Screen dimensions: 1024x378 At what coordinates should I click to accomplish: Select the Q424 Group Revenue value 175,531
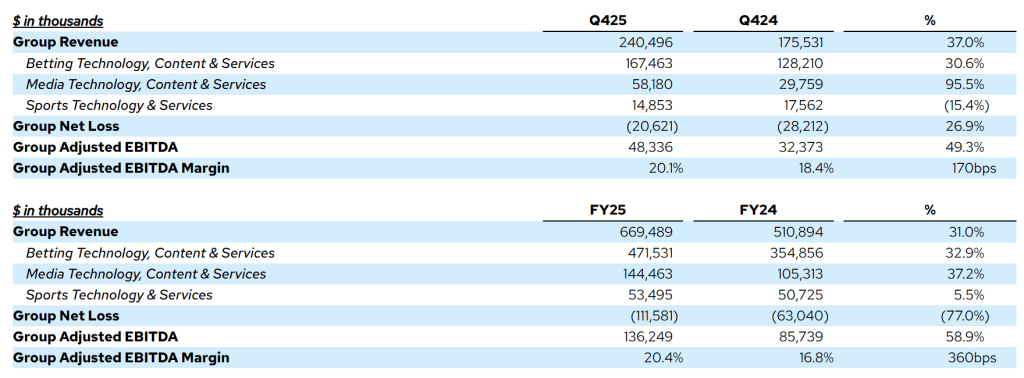click(x=797, y=42)
